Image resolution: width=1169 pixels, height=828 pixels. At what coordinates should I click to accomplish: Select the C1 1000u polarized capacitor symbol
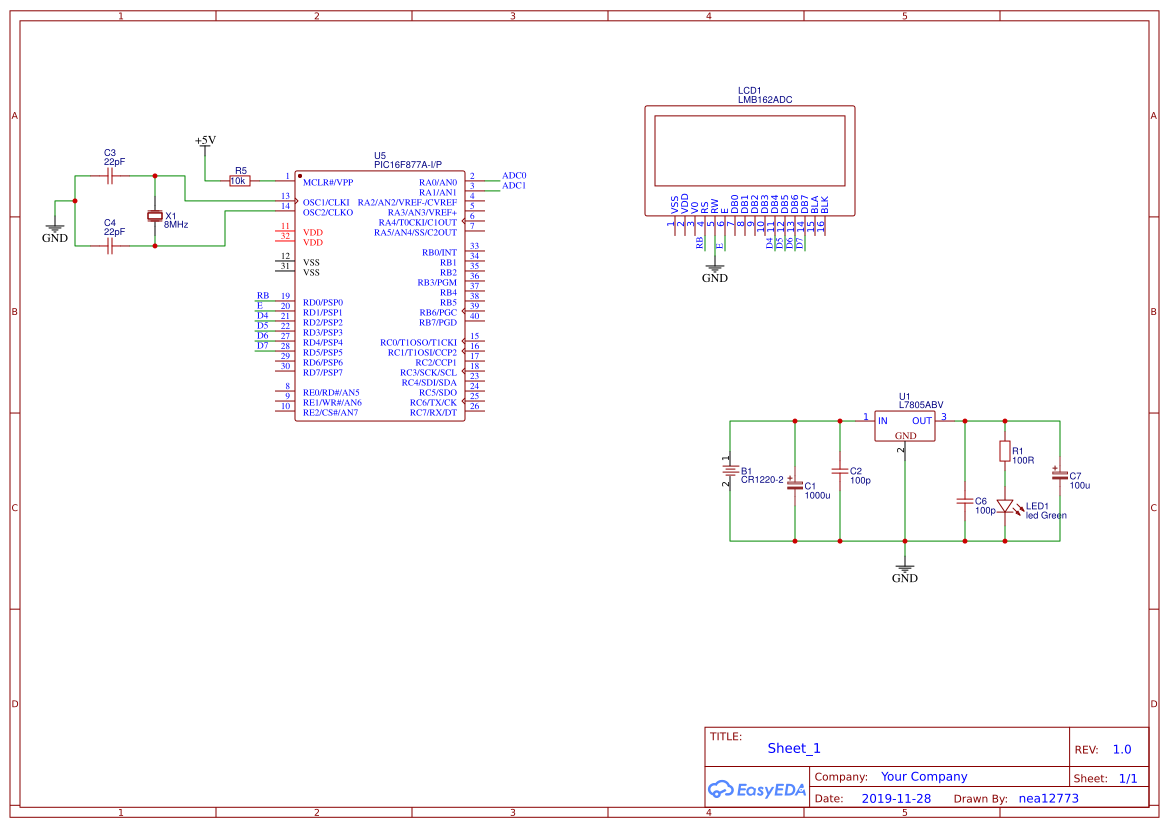(795, 484)
